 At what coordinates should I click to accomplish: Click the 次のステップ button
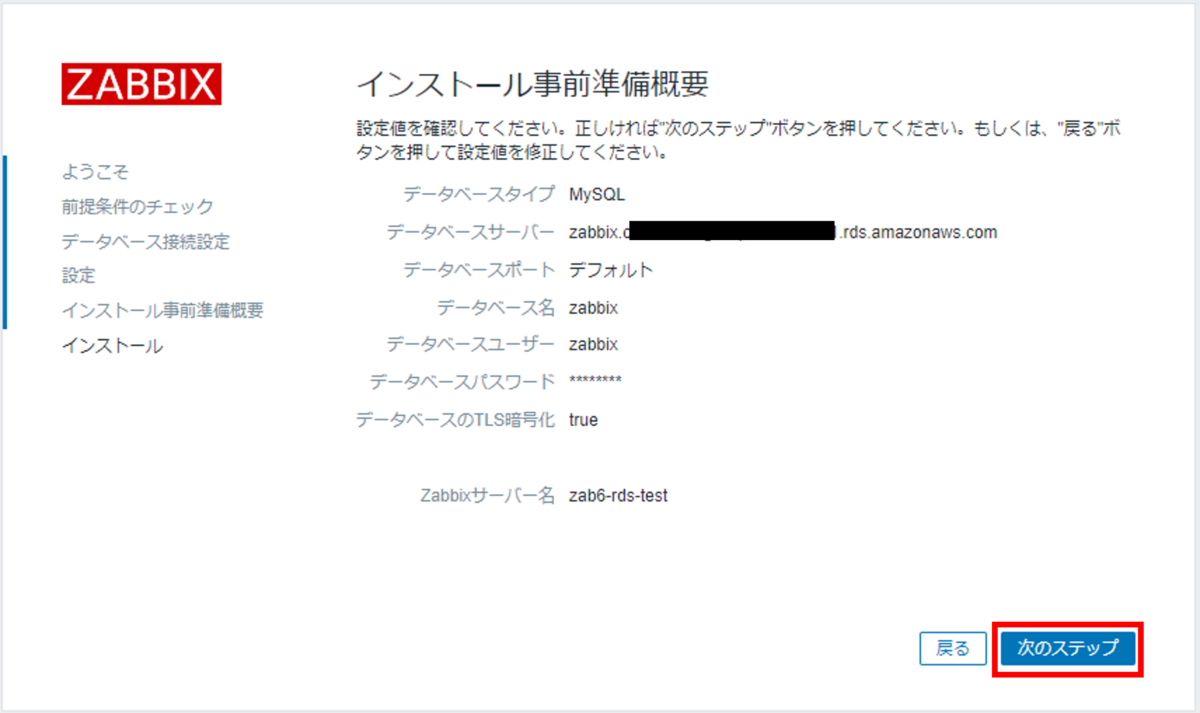(x=1068, y=648)
